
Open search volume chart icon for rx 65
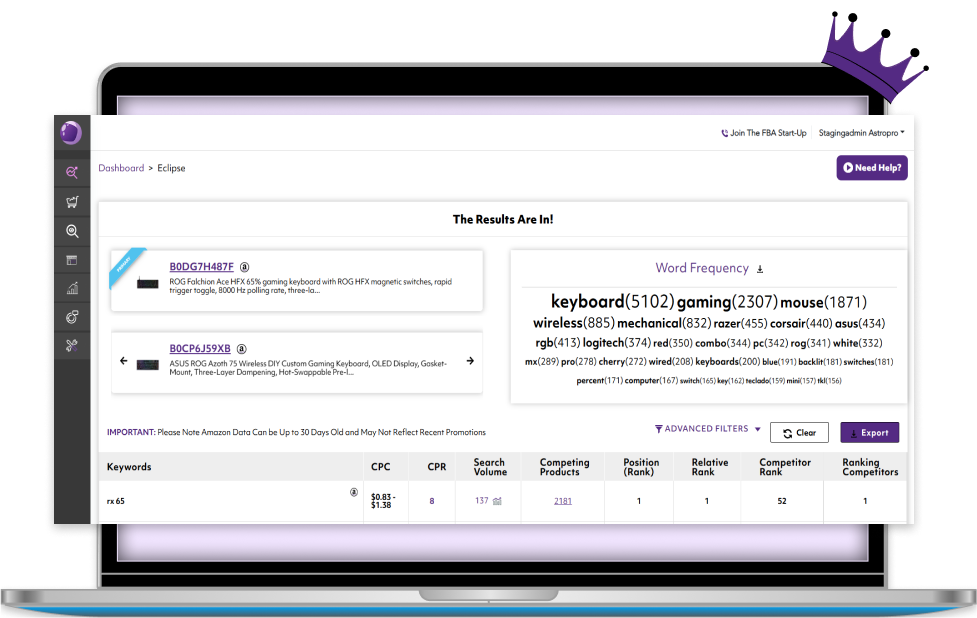(498, 501)
